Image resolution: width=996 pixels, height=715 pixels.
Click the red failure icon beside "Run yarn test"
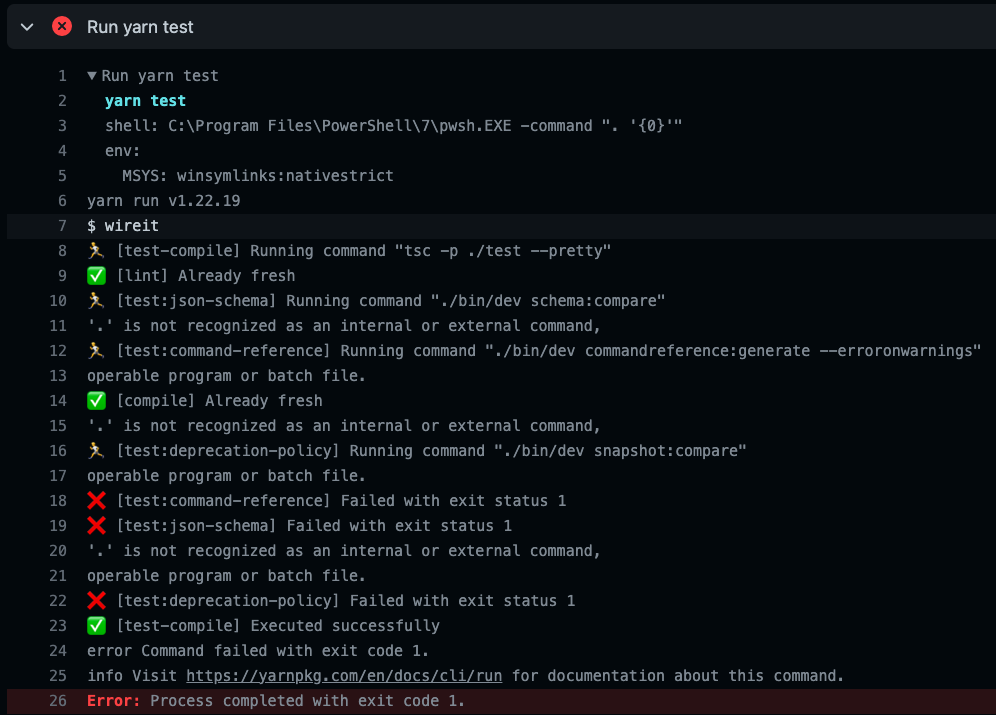click(x=60, y=26)
